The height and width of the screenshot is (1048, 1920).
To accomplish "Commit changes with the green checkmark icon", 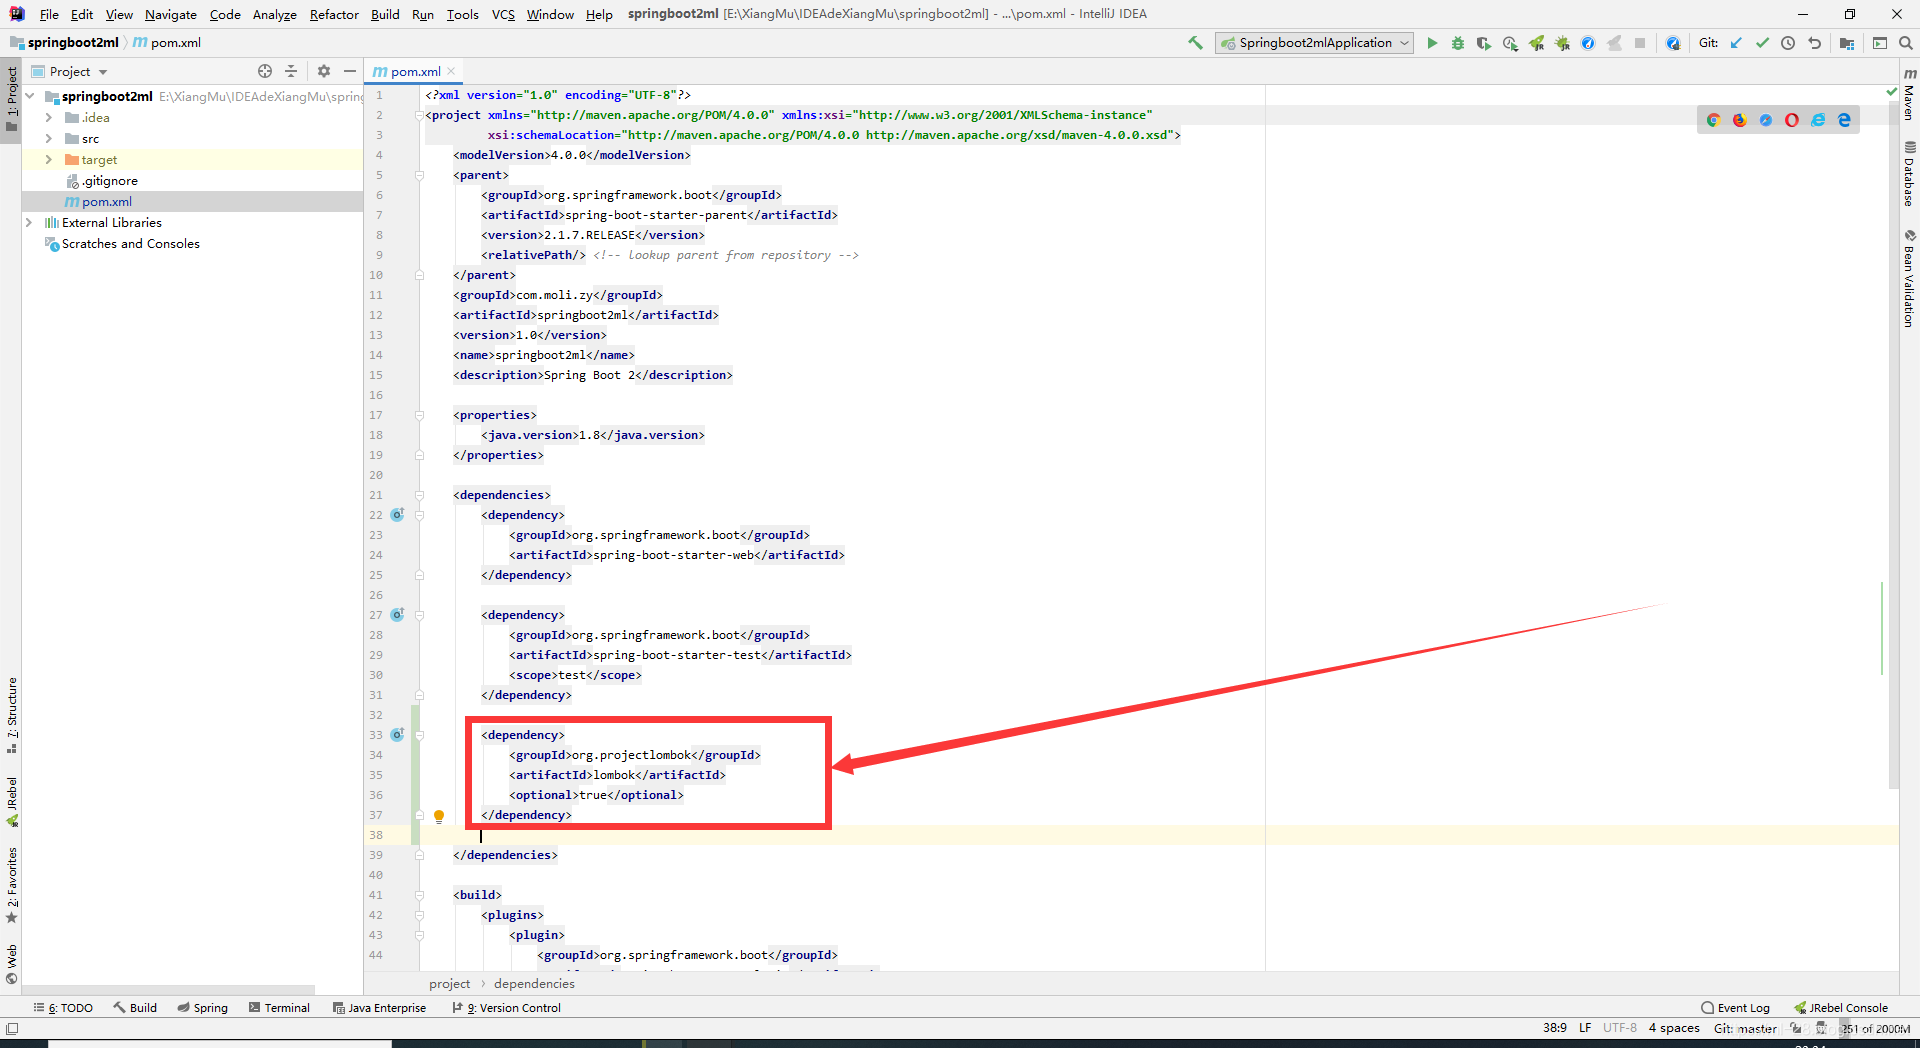I will point(1762,43).
